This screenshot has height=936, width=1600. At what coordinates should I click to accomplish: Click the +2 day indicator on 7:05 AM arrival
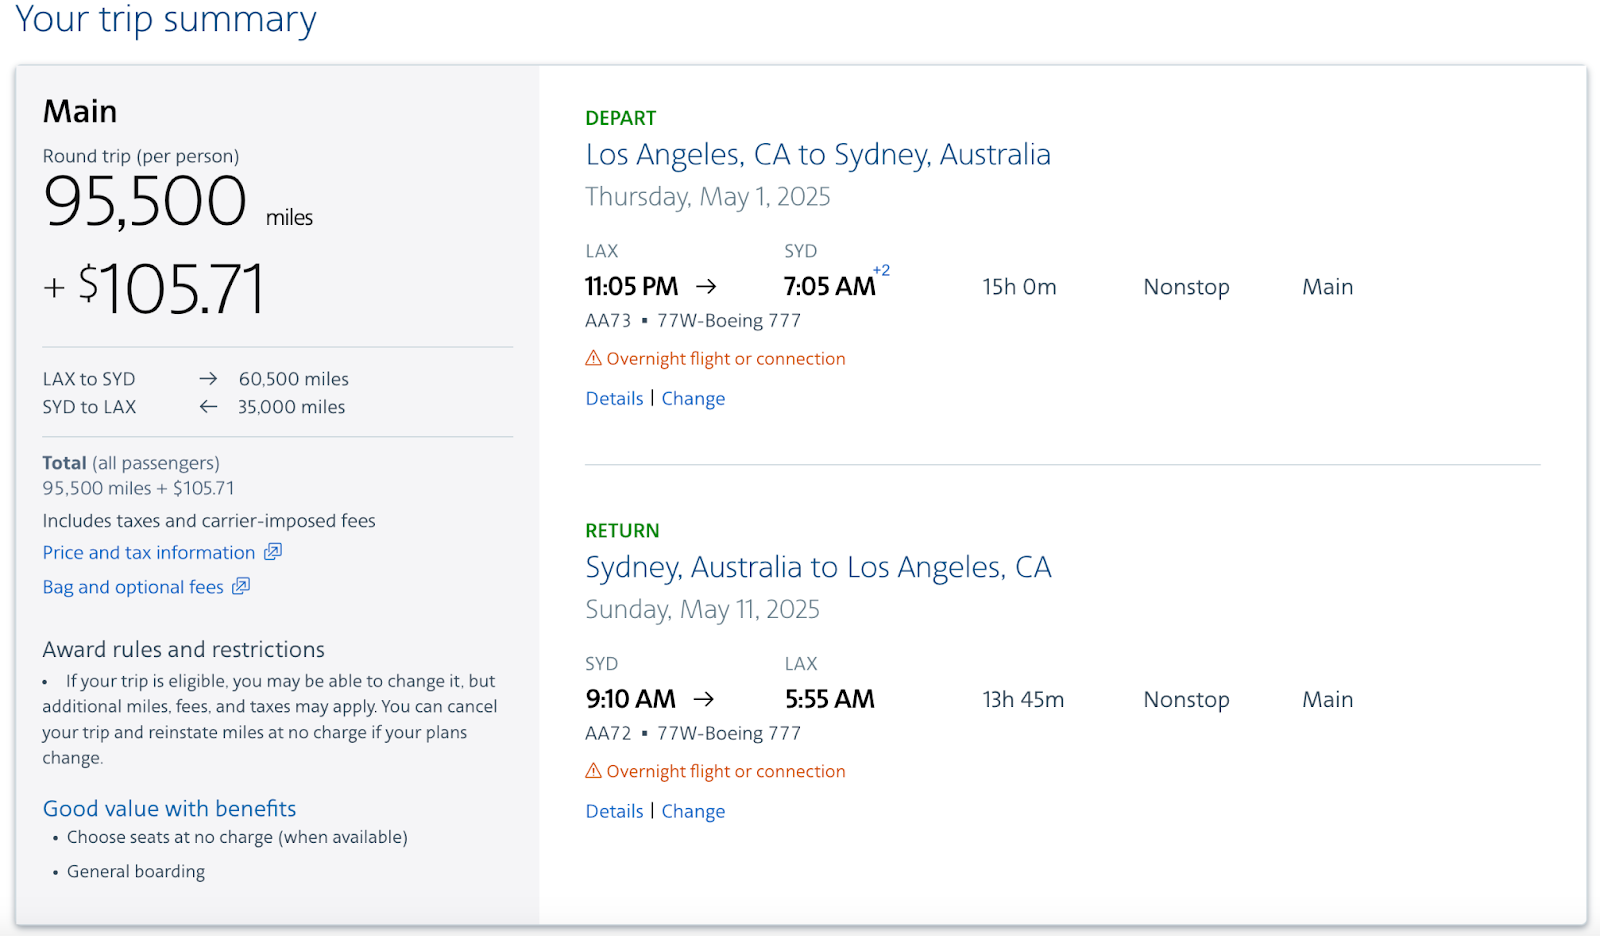881,271
